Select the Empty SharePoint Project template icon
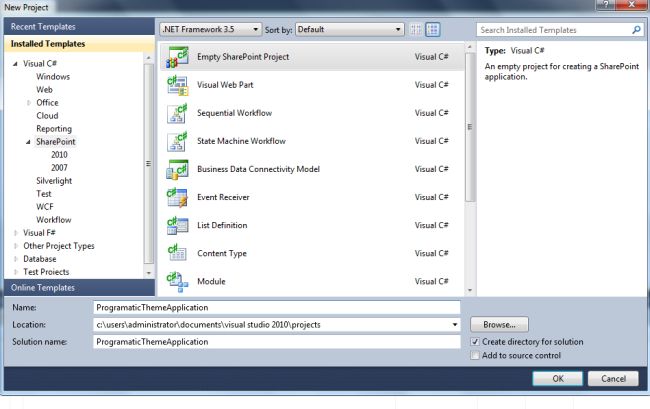 tap(177, 57)
